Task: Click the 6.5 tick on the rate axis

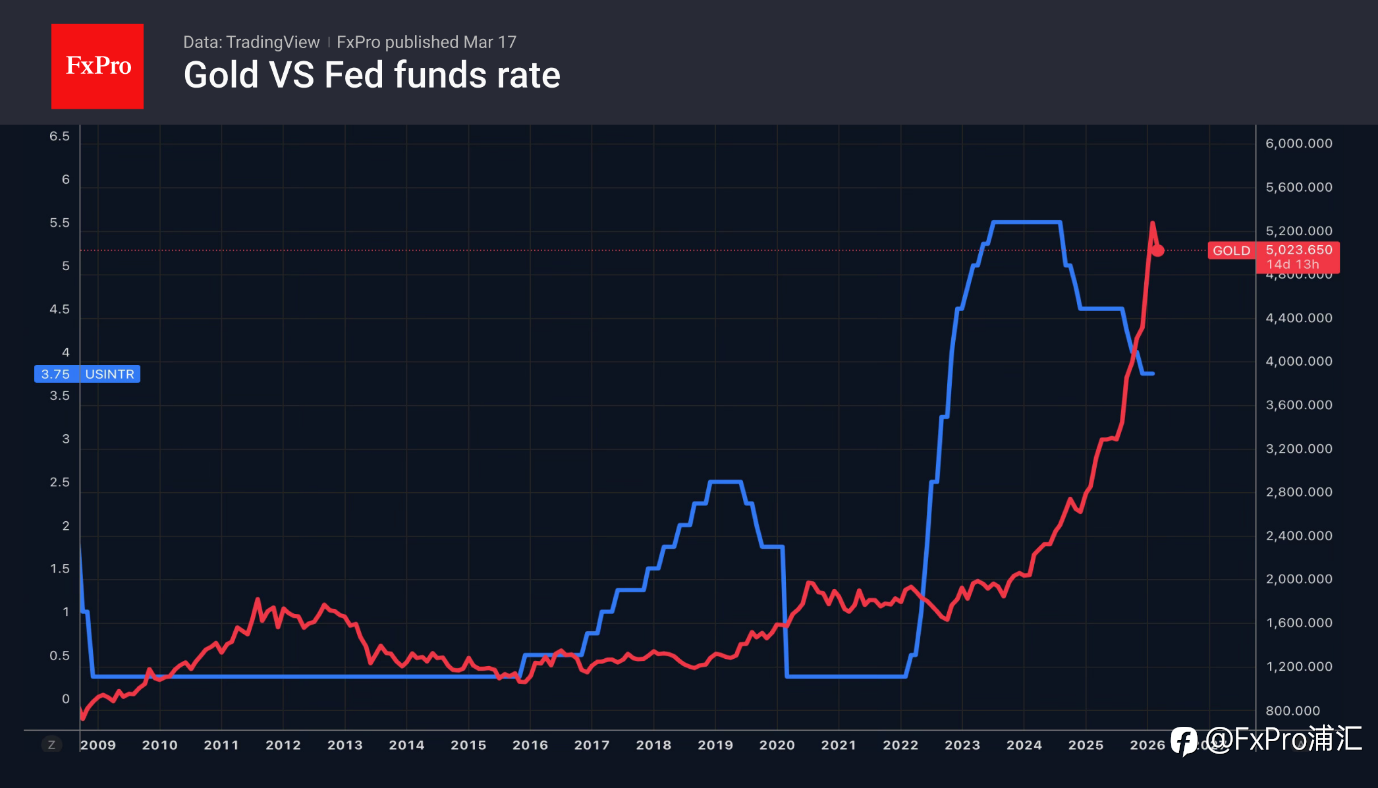Action: [60, 136]
